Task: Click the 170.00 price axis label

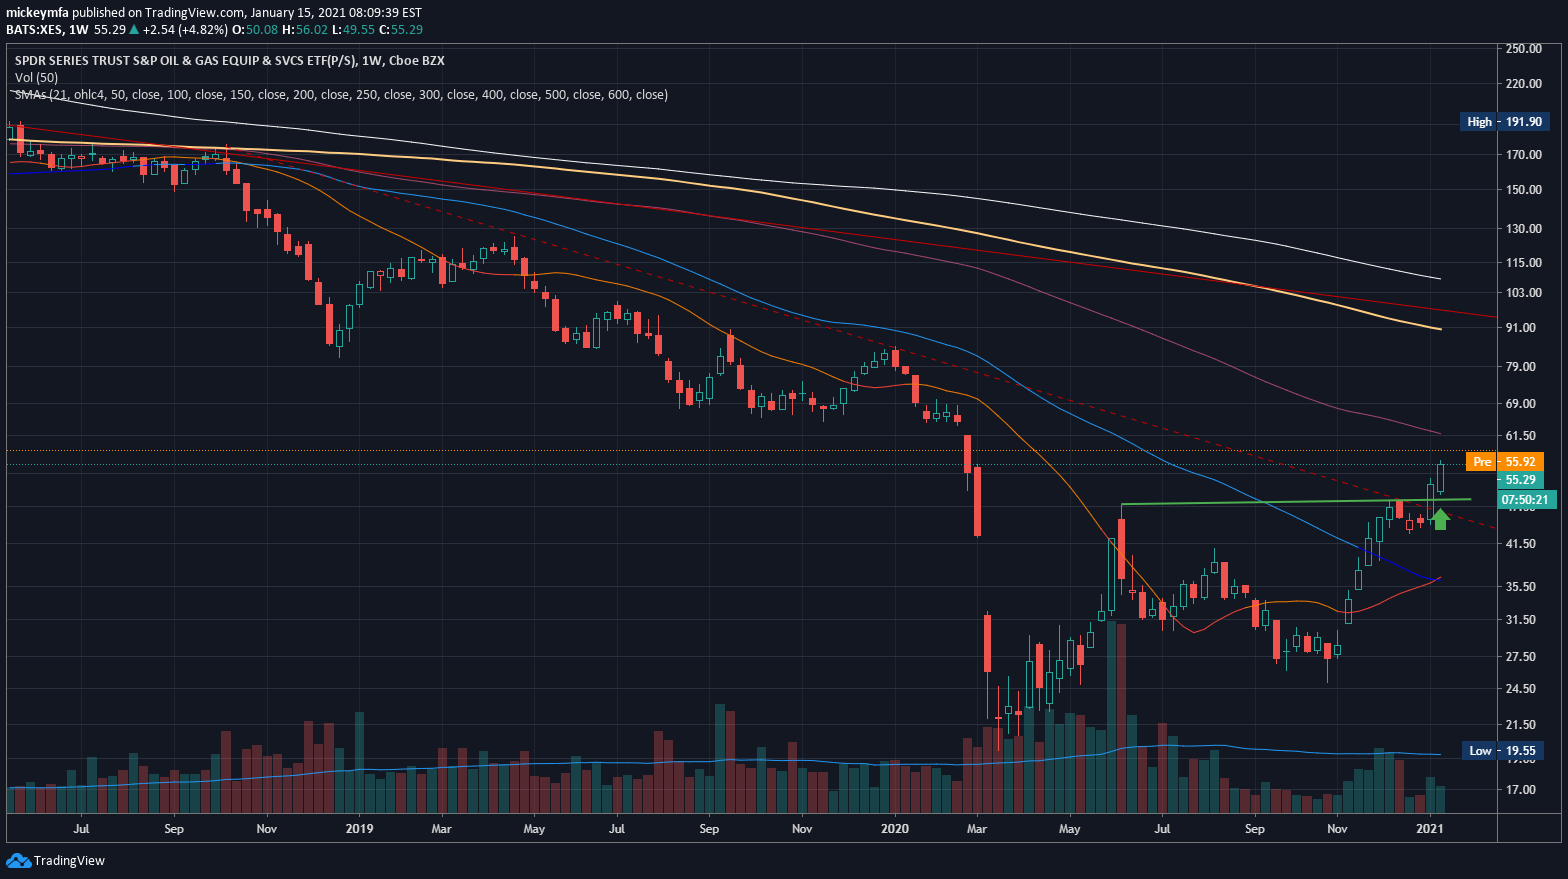Action: point(1523,155)
